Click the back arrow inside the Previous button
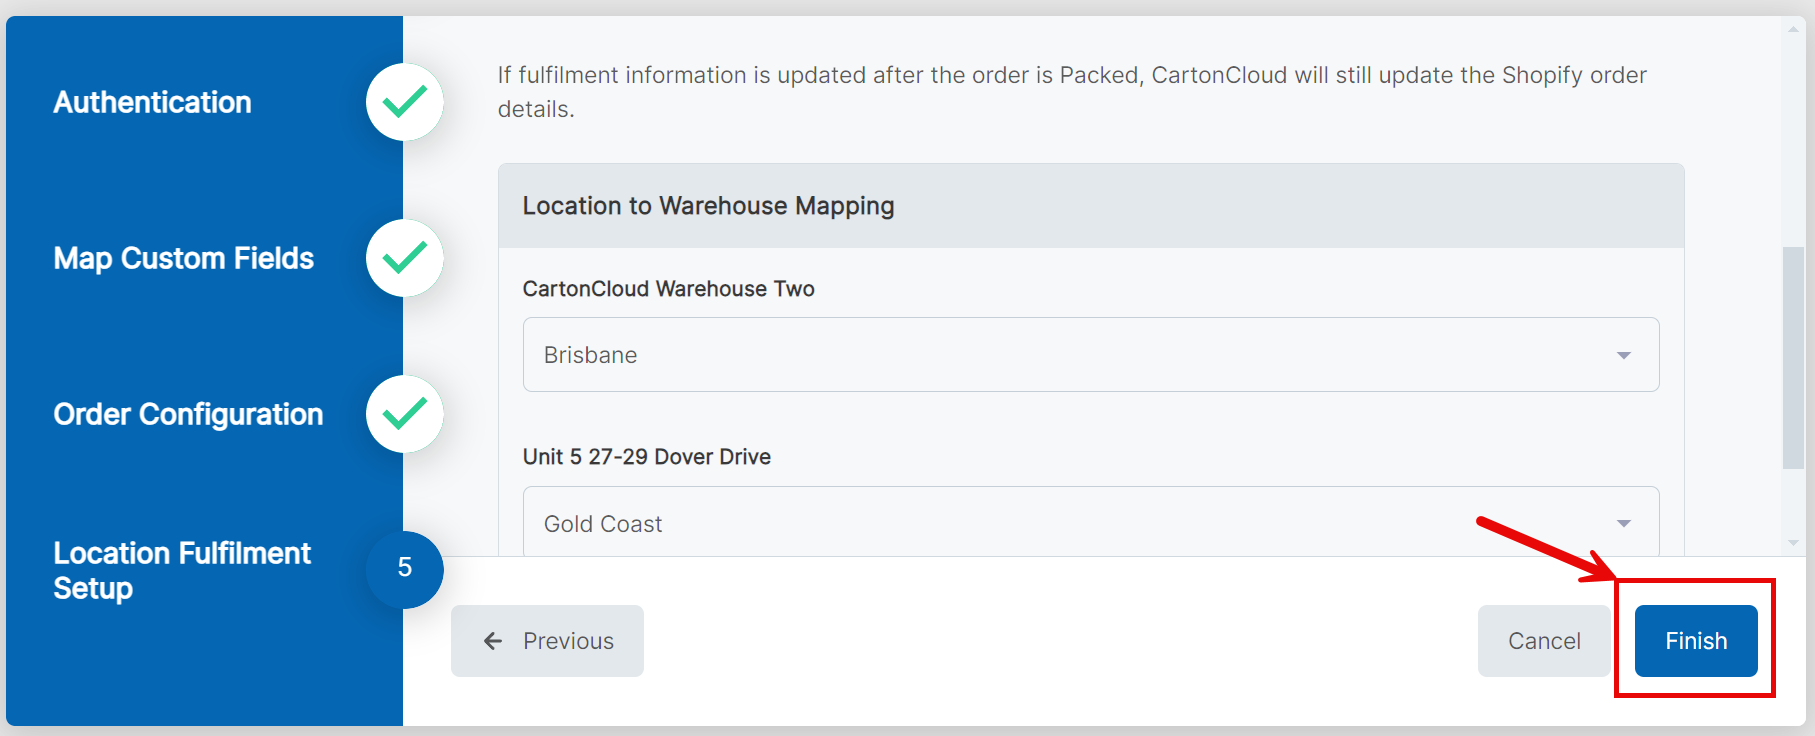 pos(492,641)
